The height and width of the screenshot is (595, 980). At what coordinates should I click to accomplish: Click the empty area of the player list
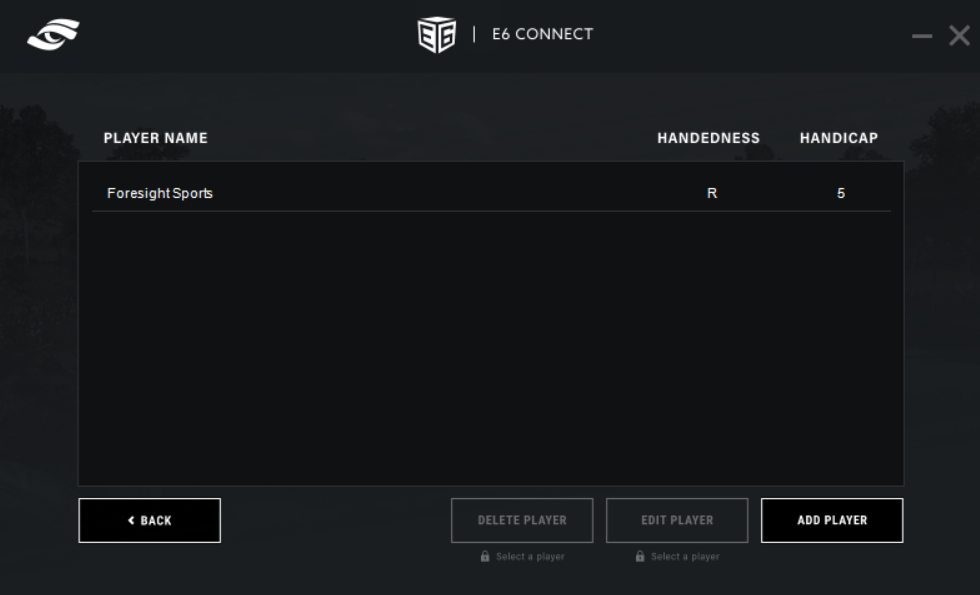490,350
